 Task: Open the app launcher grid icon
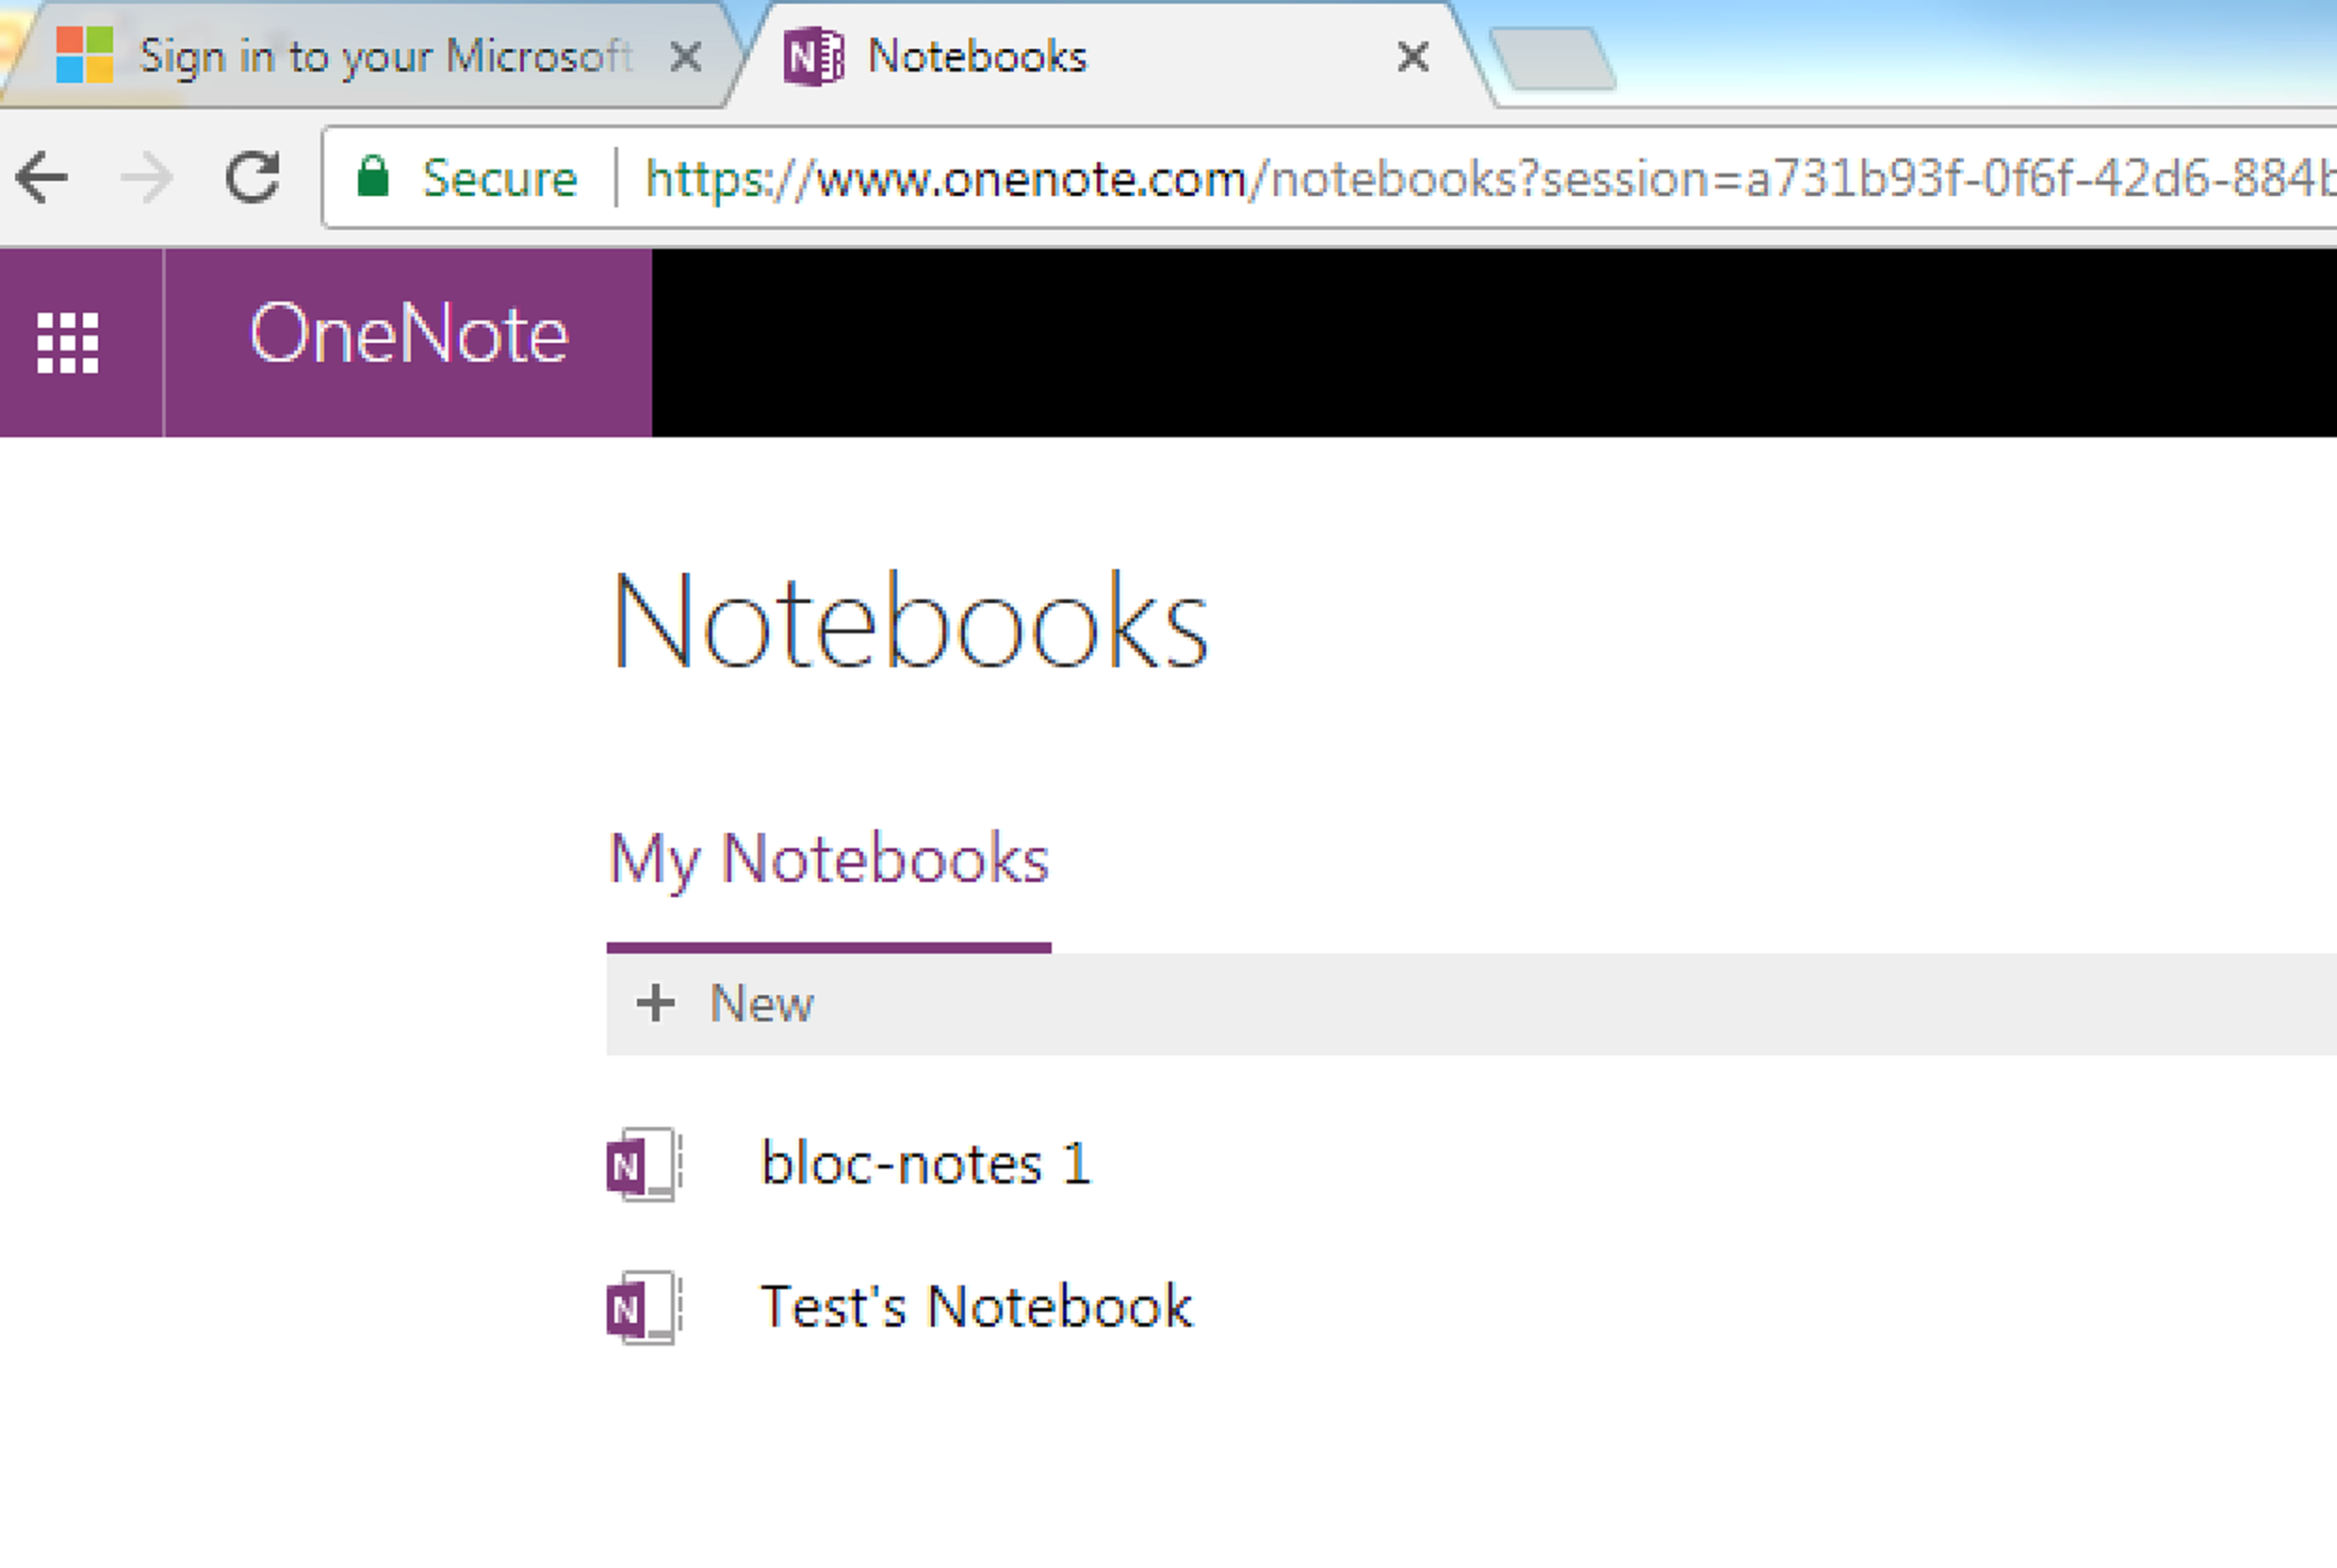(68, 343)
